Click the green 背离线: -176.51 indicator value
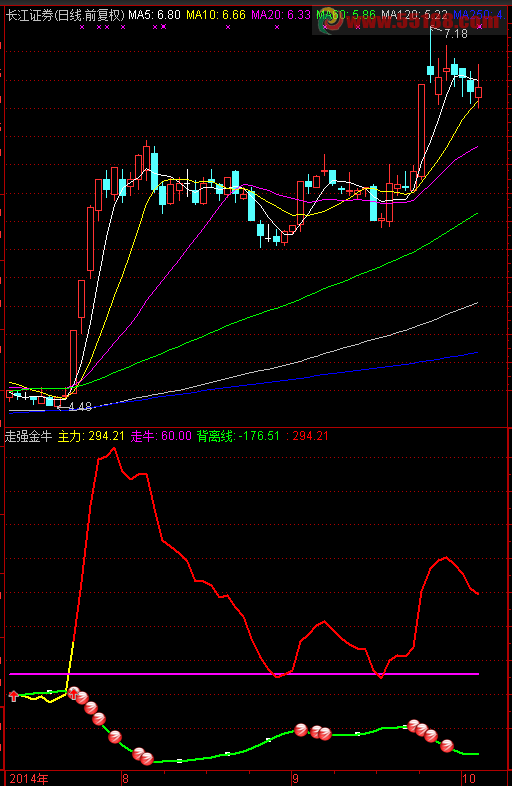The width and height of the screenshot is (512, 786). point(238,436)
